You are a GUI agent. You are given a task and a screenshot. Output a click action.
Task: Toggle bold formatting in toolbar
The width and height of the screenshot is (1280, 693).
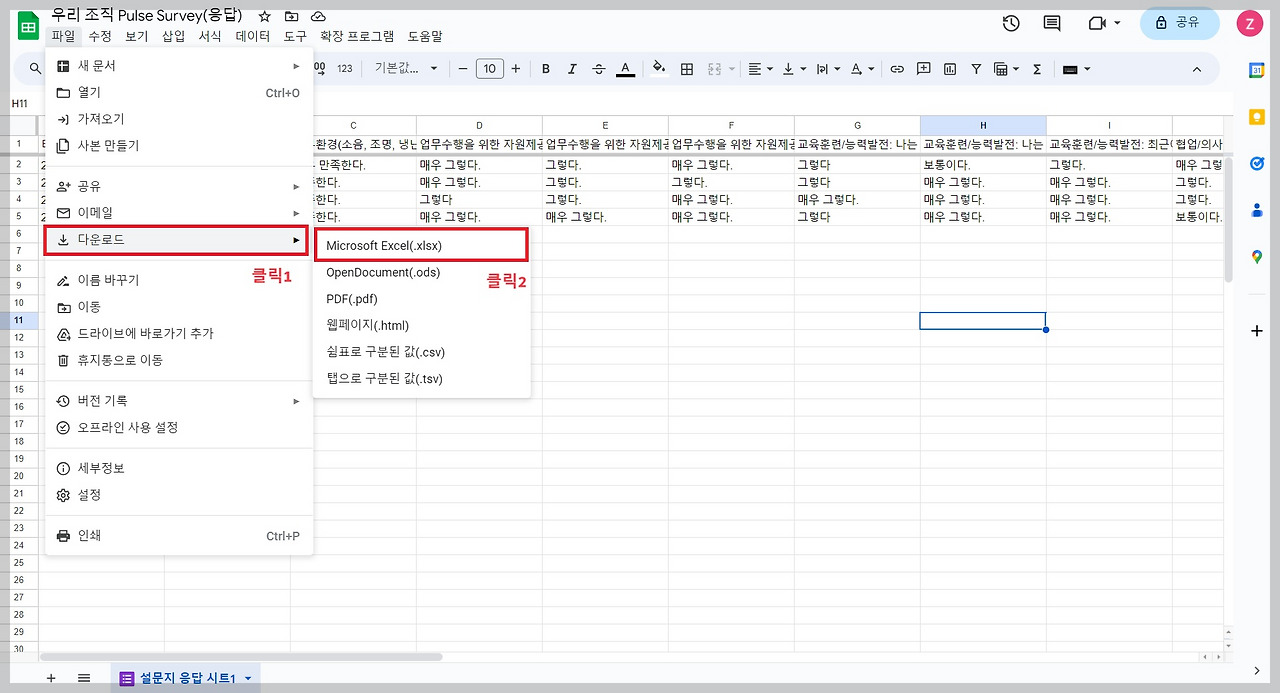click(x=546, y=69)
